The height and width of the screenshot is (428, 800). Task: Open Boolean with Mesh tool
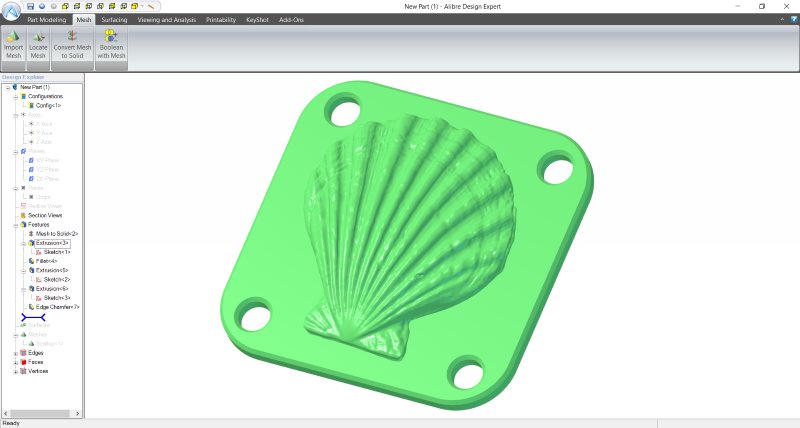coord(111,47)
